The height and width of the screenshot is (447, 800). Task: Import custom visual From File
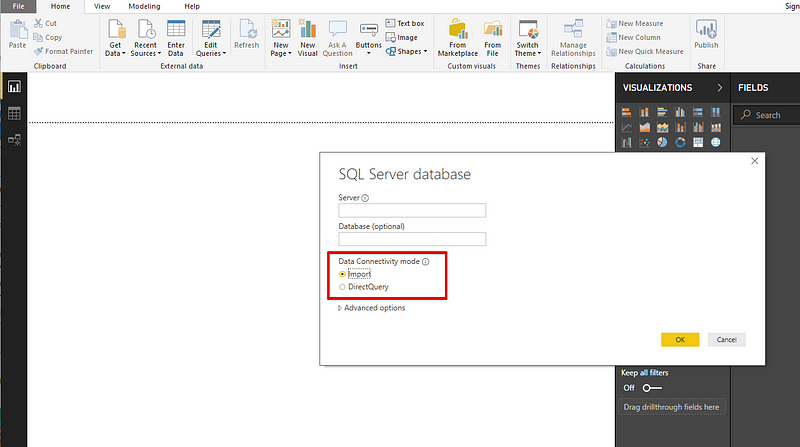pos(492,38)
